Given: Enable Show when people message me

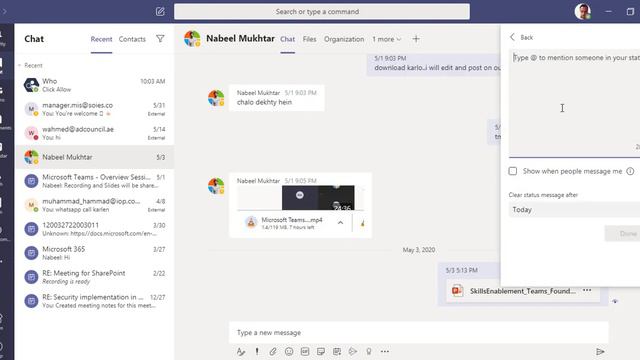Looking at the screenshot, I should [x=513, y=171].
